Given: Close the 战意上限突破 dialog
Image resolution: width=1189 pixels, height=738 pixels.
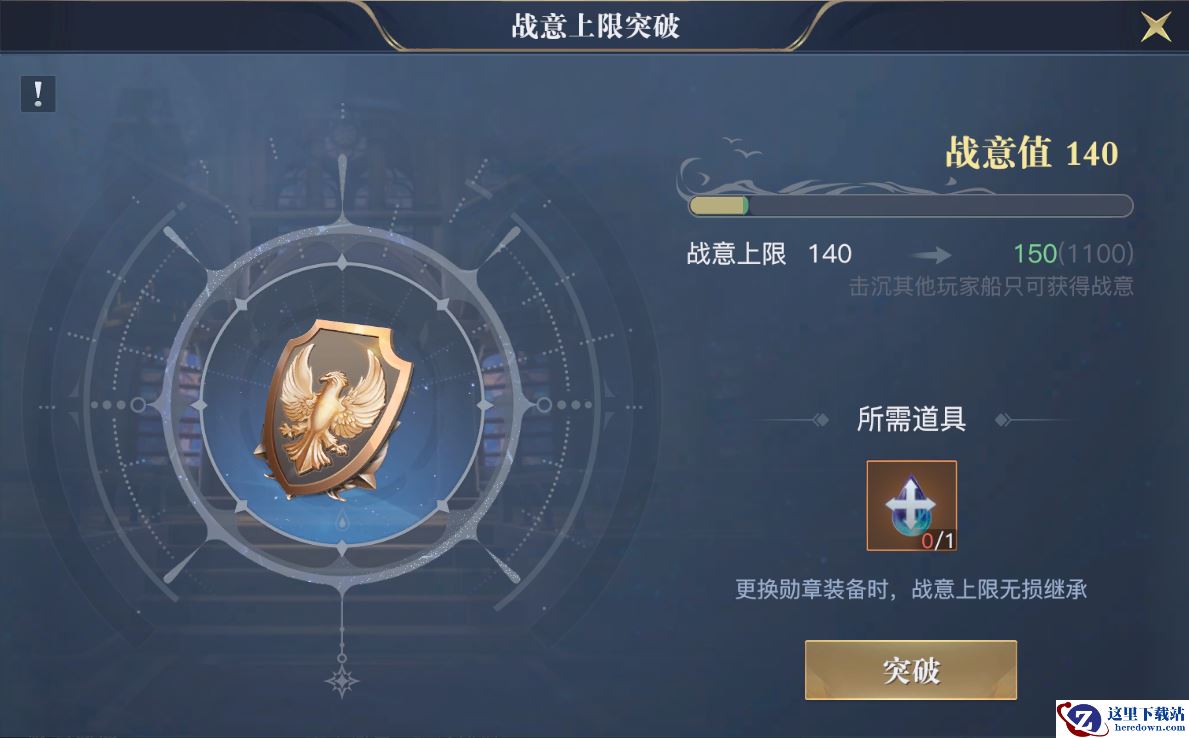Looking at the screenshot, I should [1156, 27].
